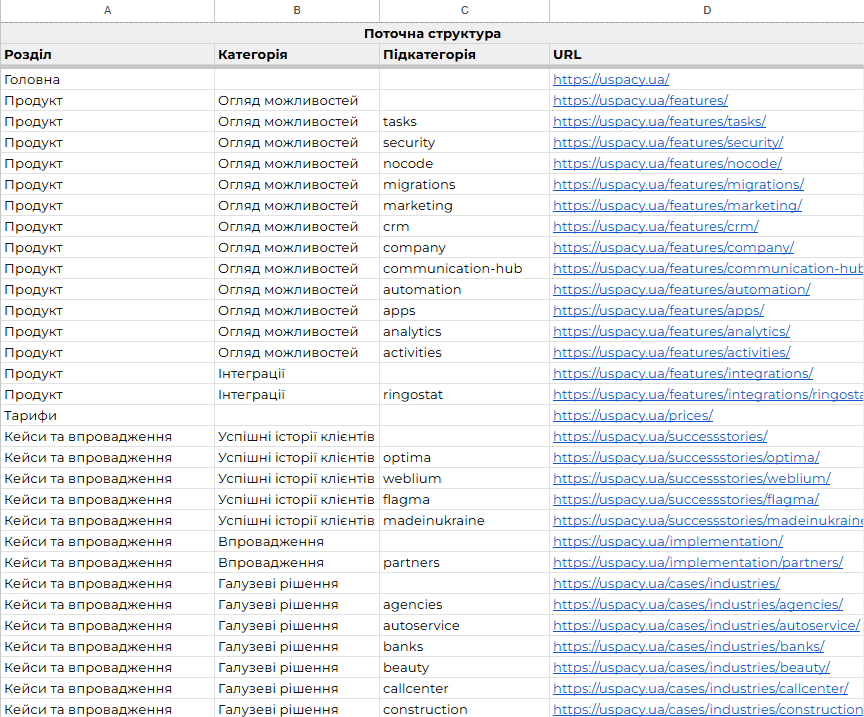Open the features/tasks/ URL link

659,121
